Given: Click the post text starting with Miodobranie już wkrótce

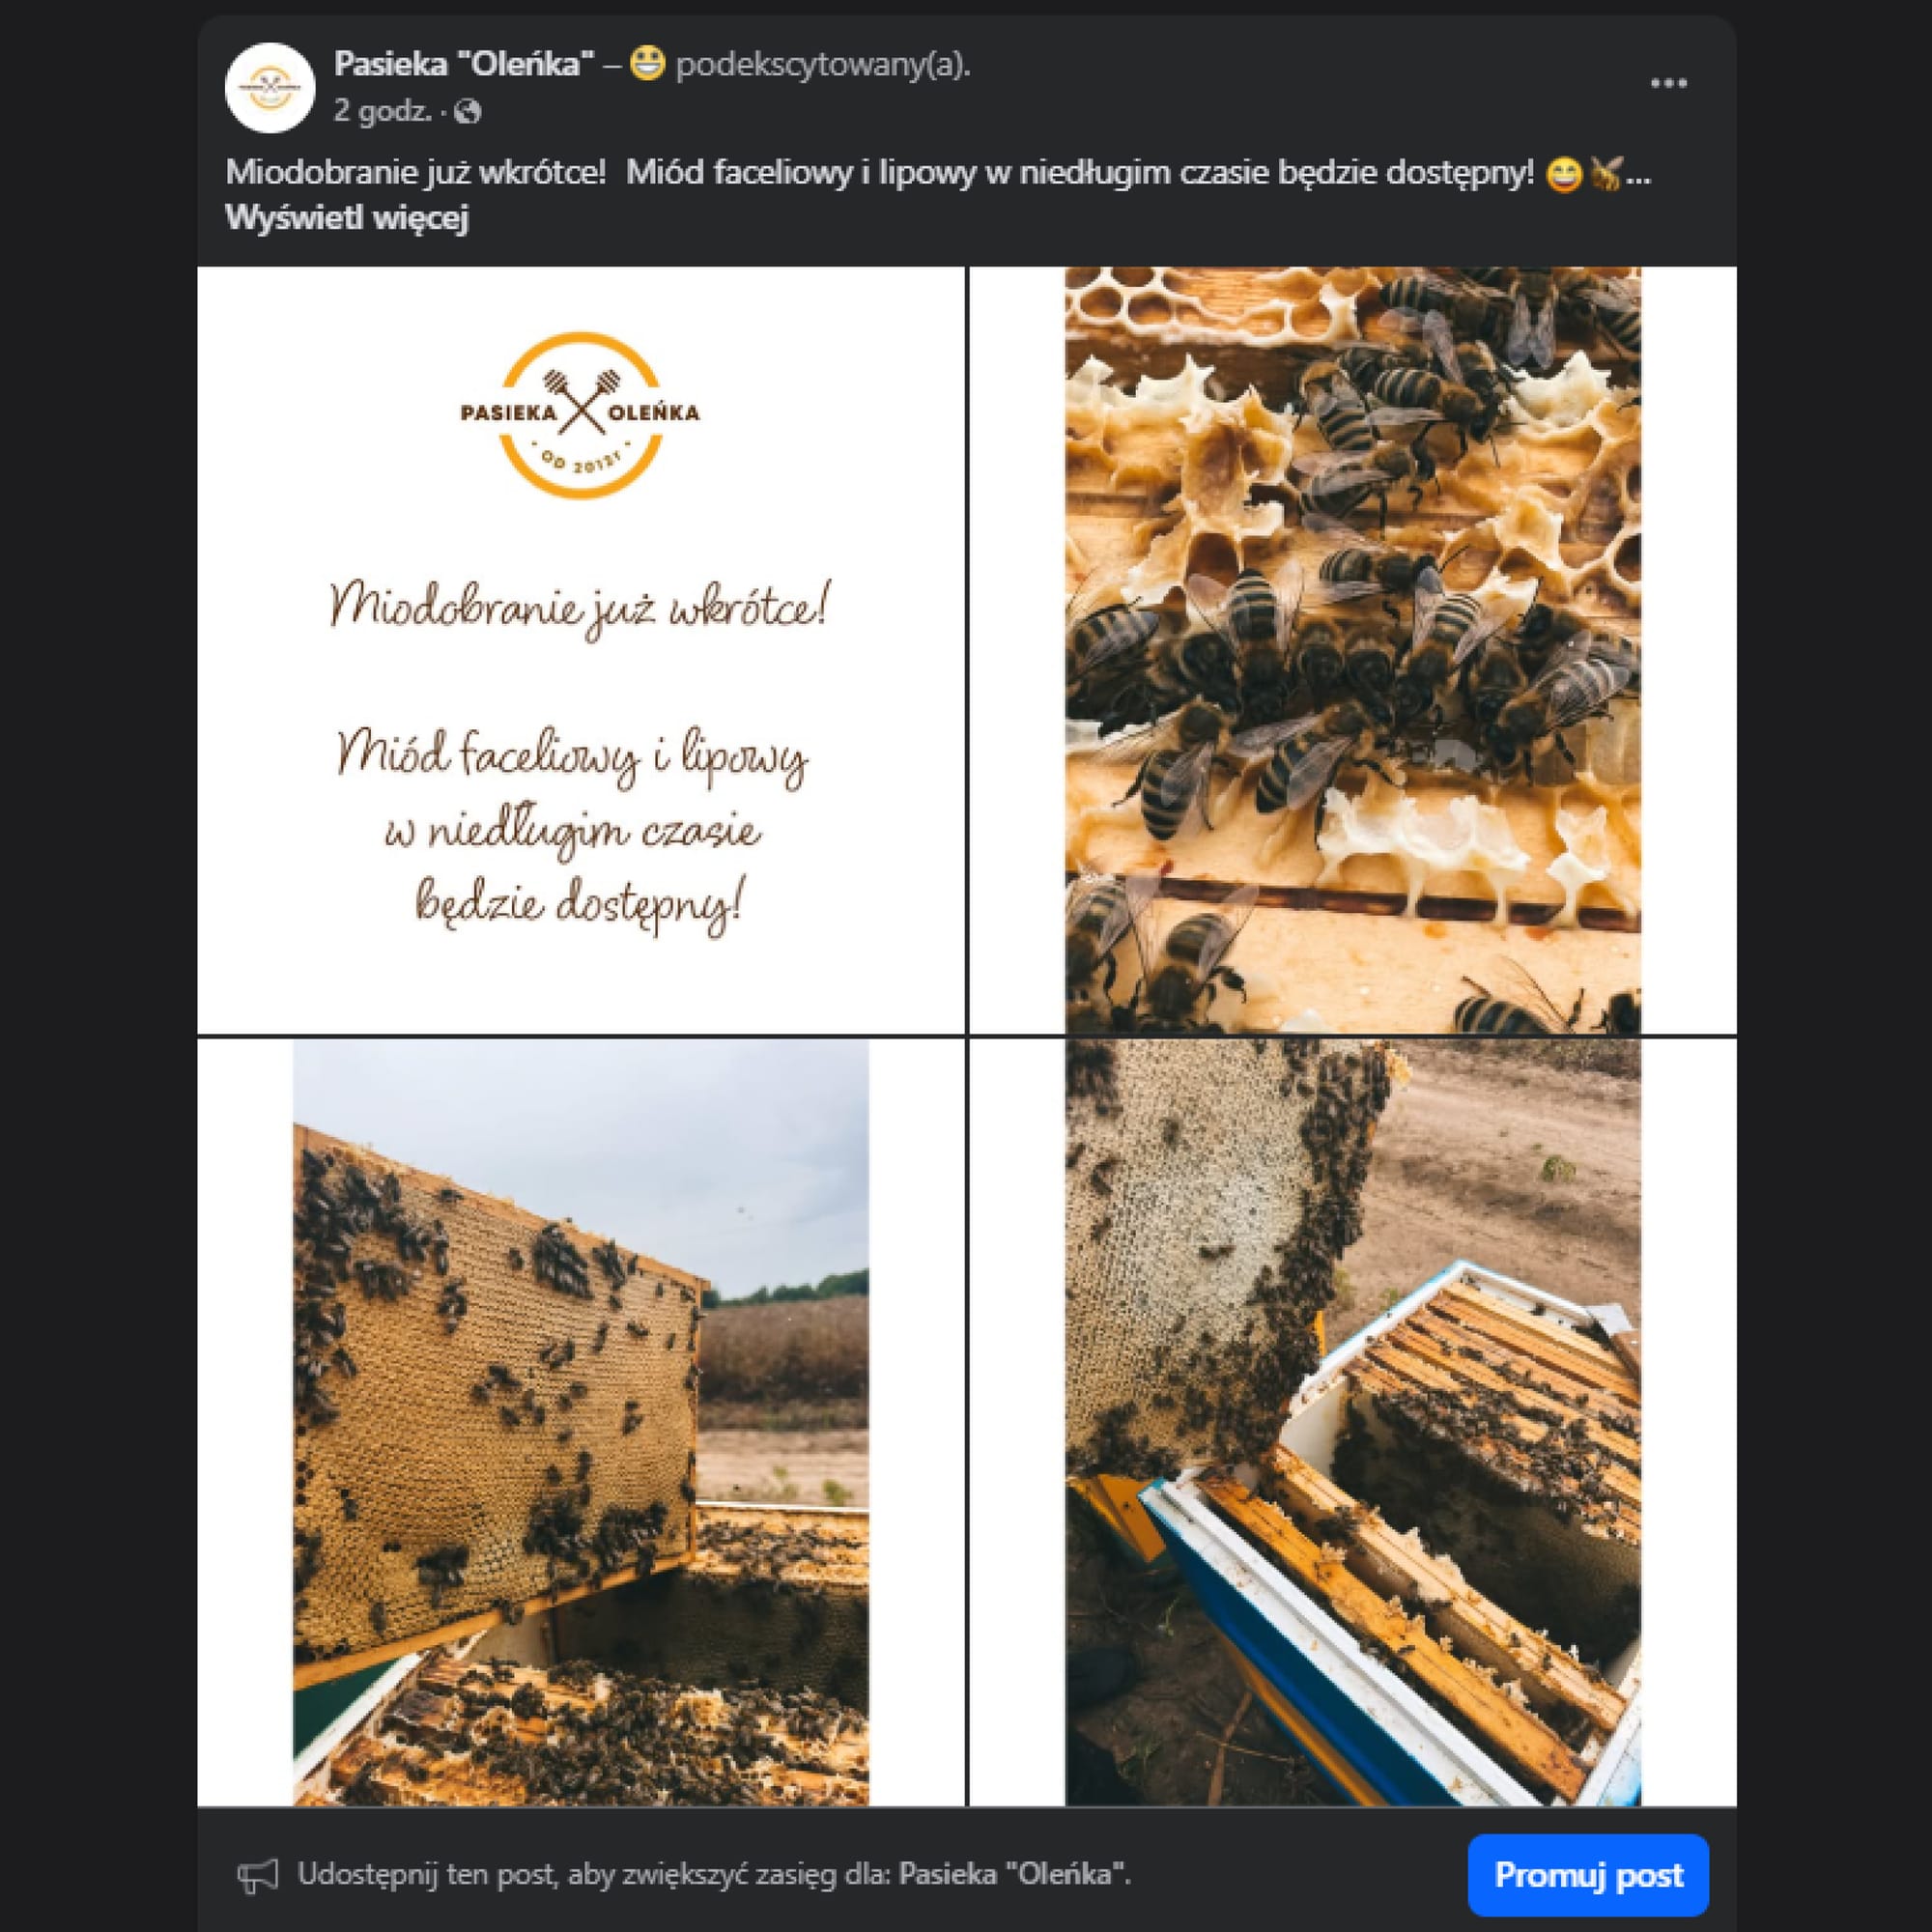Looking at the screenshot, I should point(938,174).
